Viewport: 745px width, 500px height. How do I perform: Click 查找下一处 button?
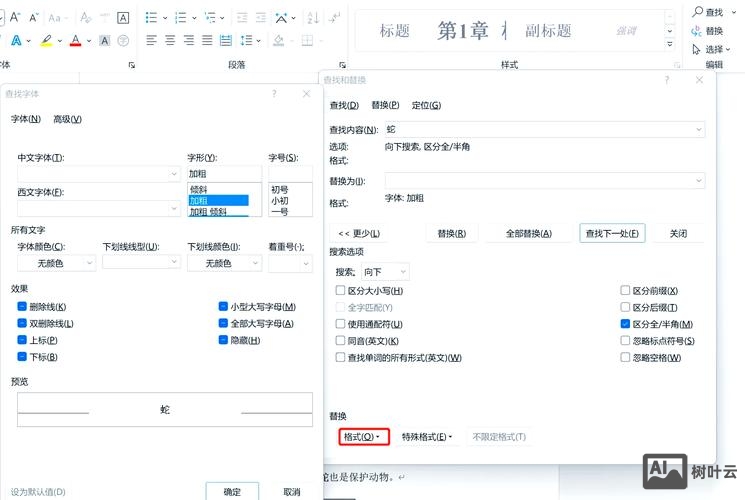pyautogui.click(x=612, y=233)
